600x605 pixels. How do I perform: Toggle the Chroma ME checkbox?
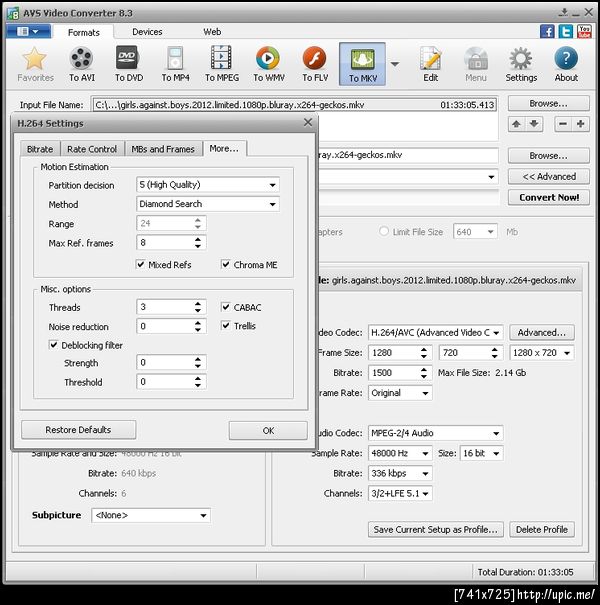(226, 264)
